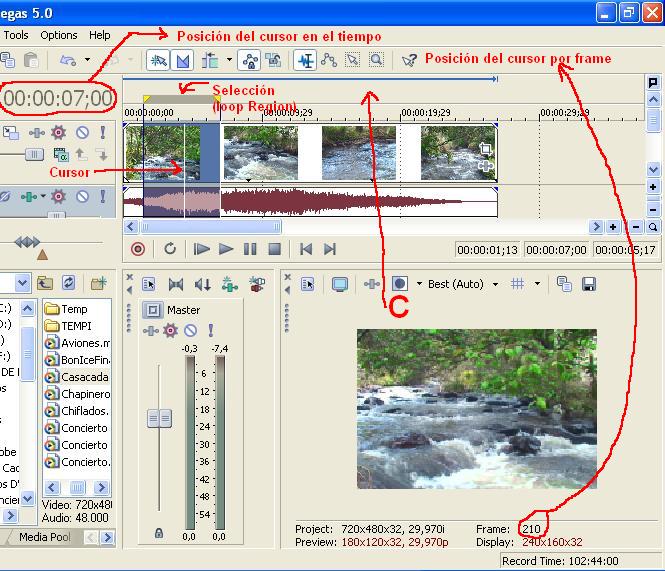Open Master bus FX gear icon
The width and height of the screenshot is (665, 571).
pyautogui.click(x=170, y=330)
